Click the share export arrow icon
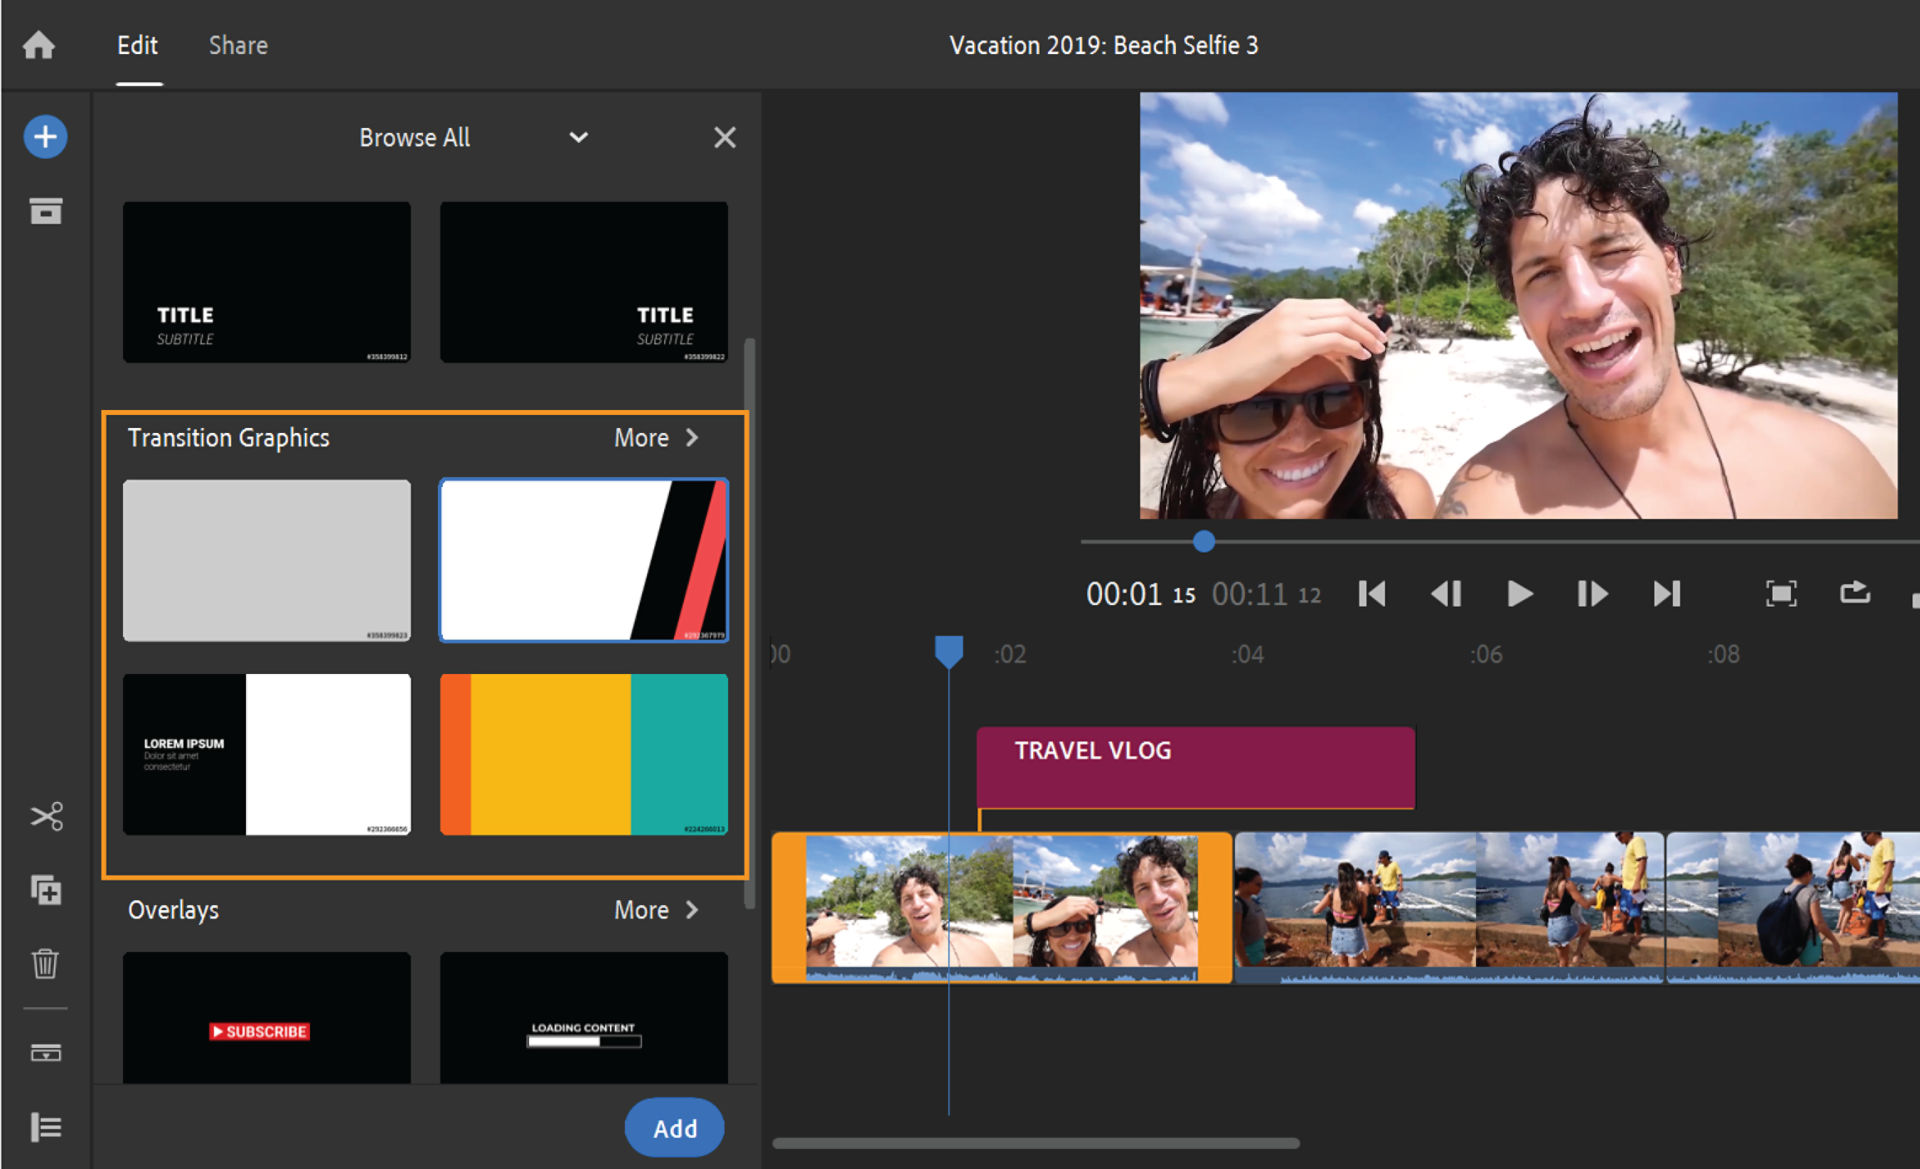This screenshot has width=1920, height=1169. pyautogui.click(x=1855, y=593)
